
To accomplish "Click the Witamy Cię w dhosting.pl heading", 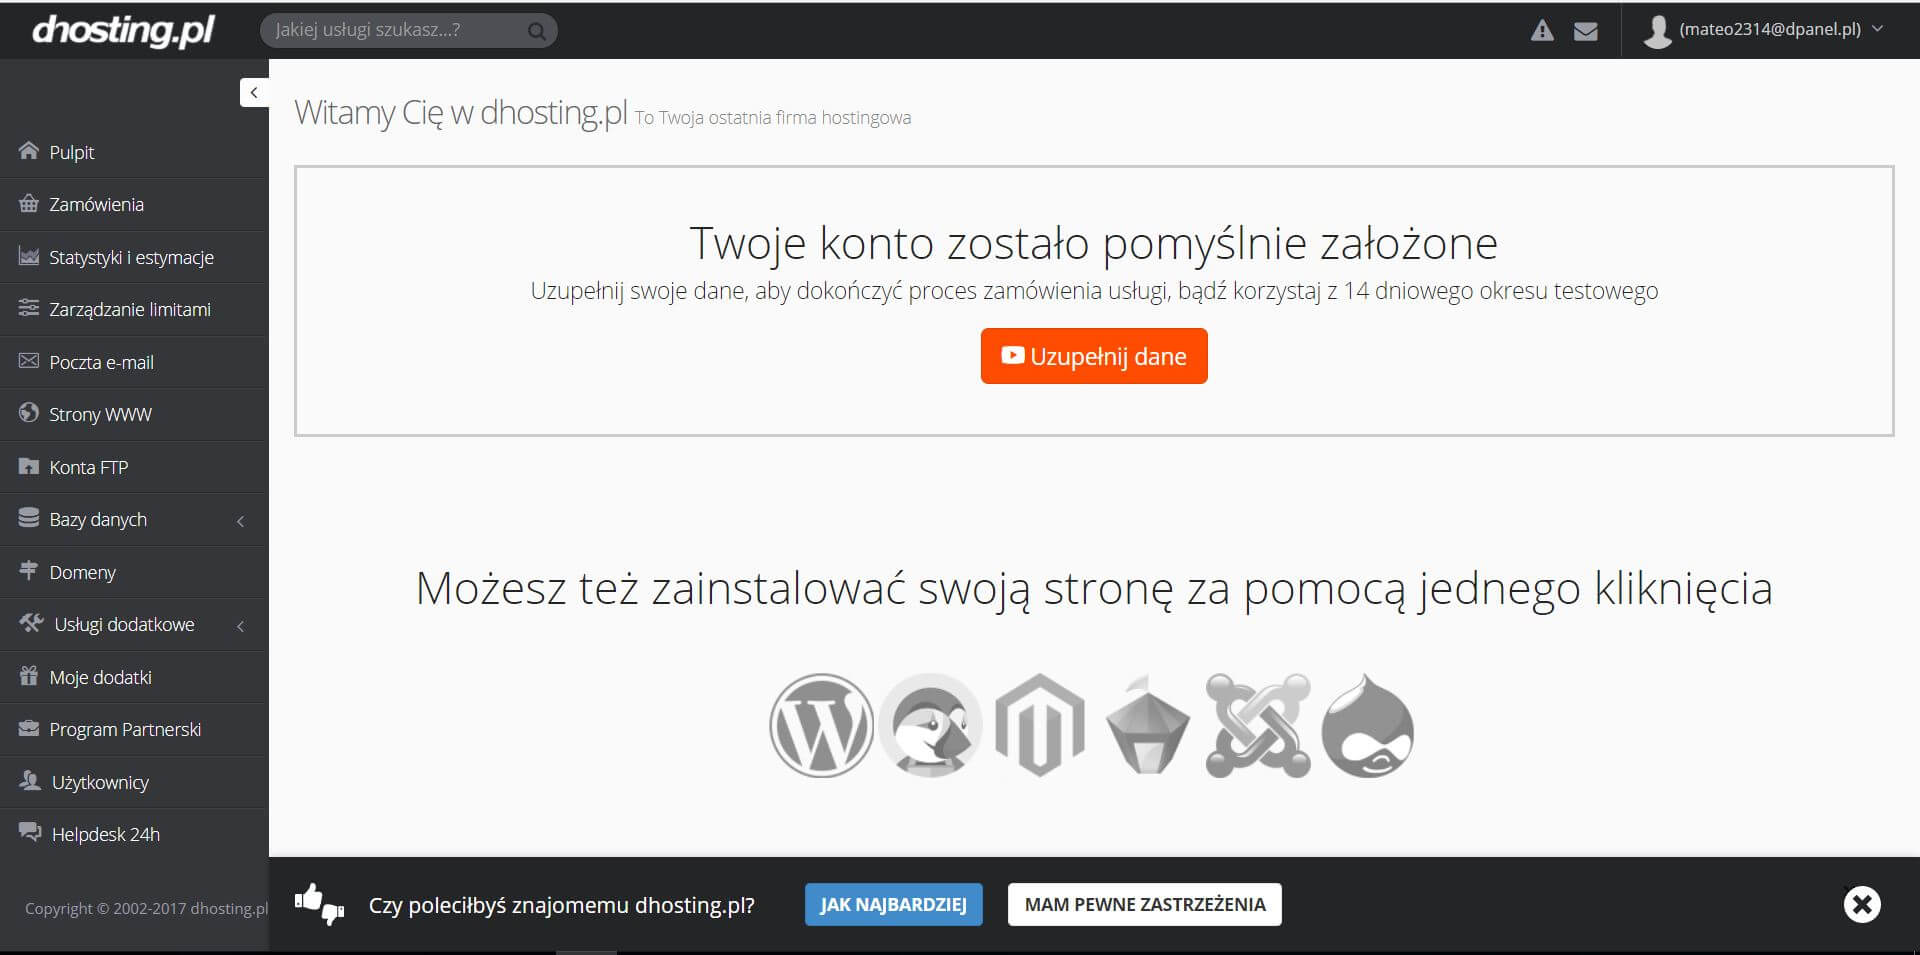I will point(461,113).
